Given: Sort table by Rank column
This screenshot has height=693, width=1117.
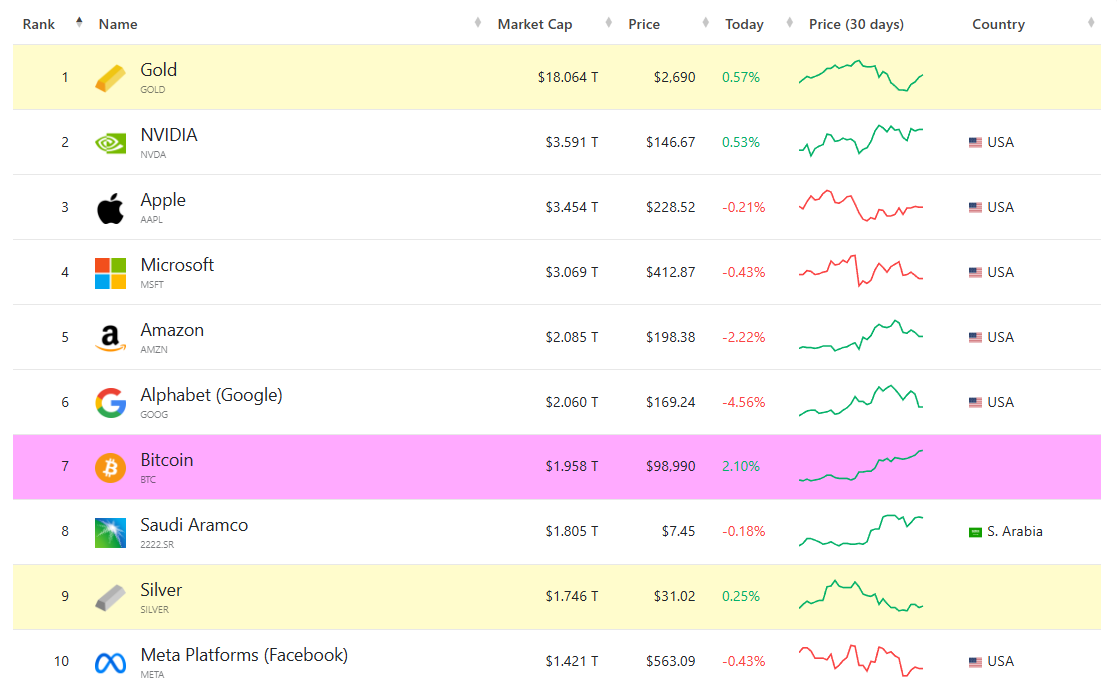Looking at the screenshot, I should 39,24.
